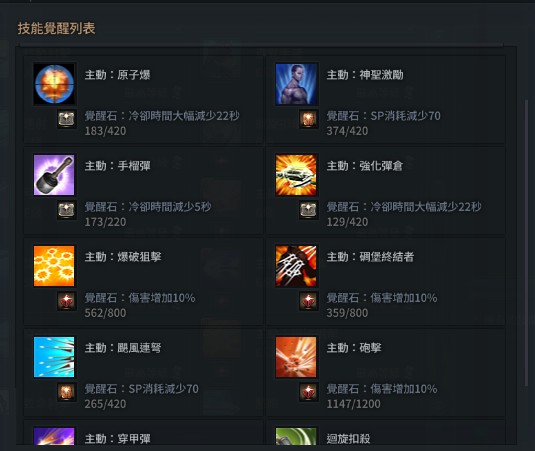This screenshot has height=451, width=535.
Task: Click the awakening stone icon under 原子爆
Action: [67, 119]
